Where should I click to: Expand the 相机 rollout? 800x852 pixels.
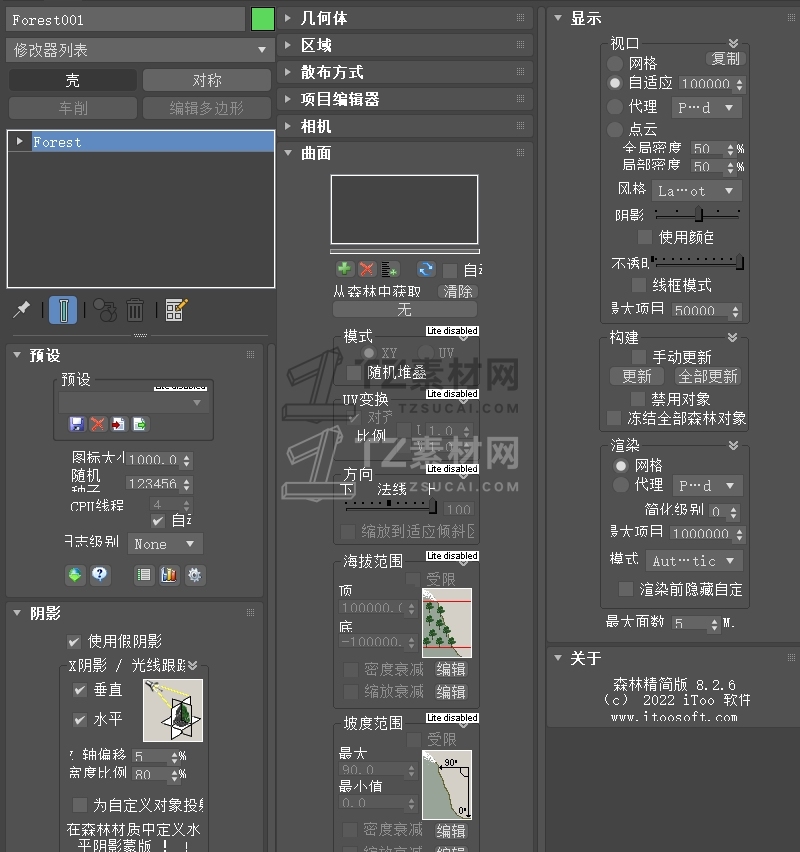tap(405, 126)
